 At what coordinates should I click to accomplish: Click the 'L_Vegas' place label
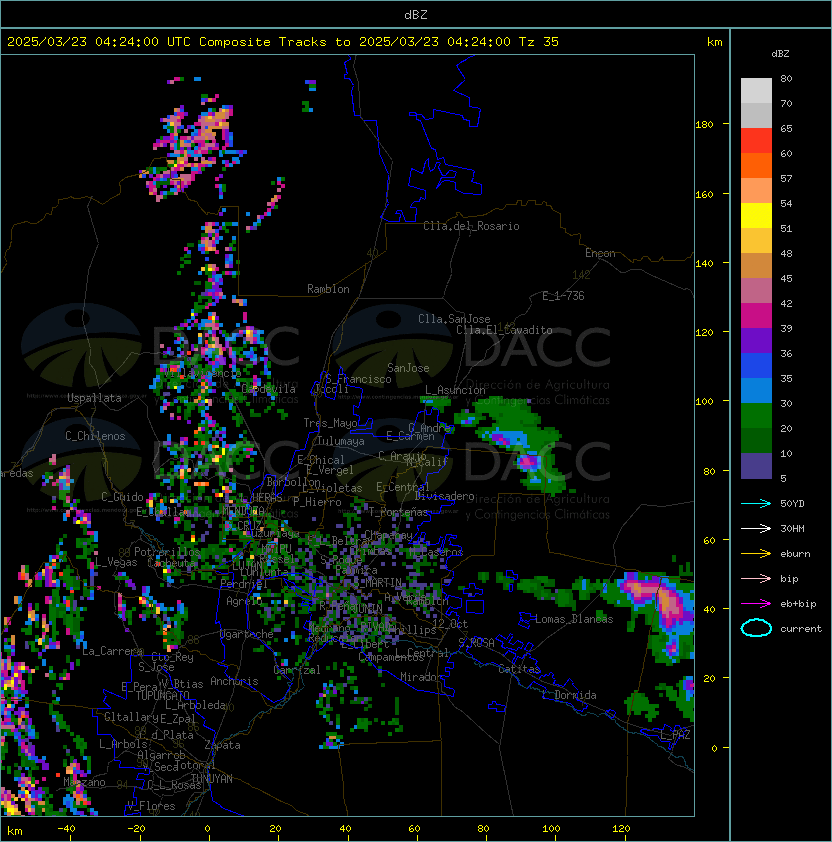[116, 562]
